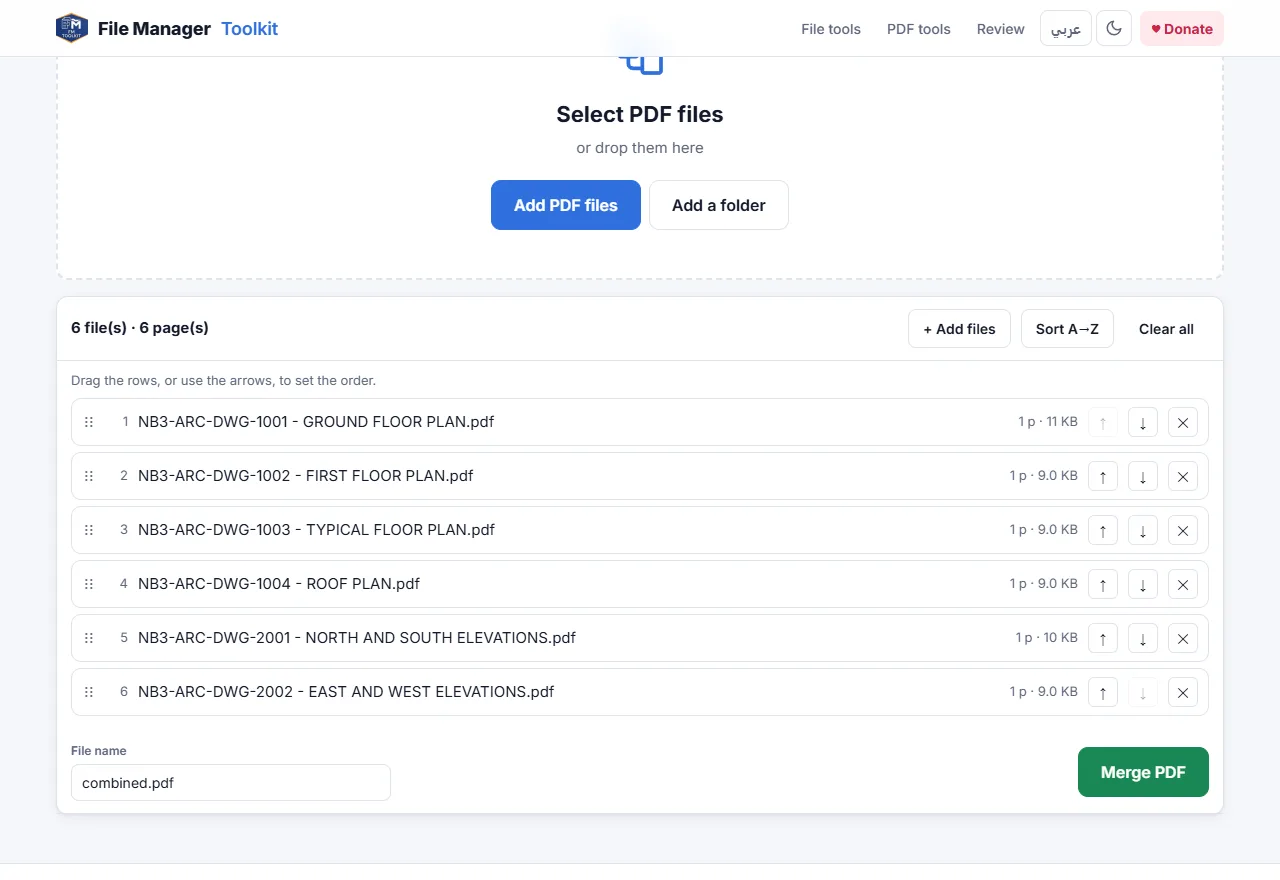1280x880 pixels.
Task: Click drag handle of ROOF PLAN row
Action: tap(89, 584)
